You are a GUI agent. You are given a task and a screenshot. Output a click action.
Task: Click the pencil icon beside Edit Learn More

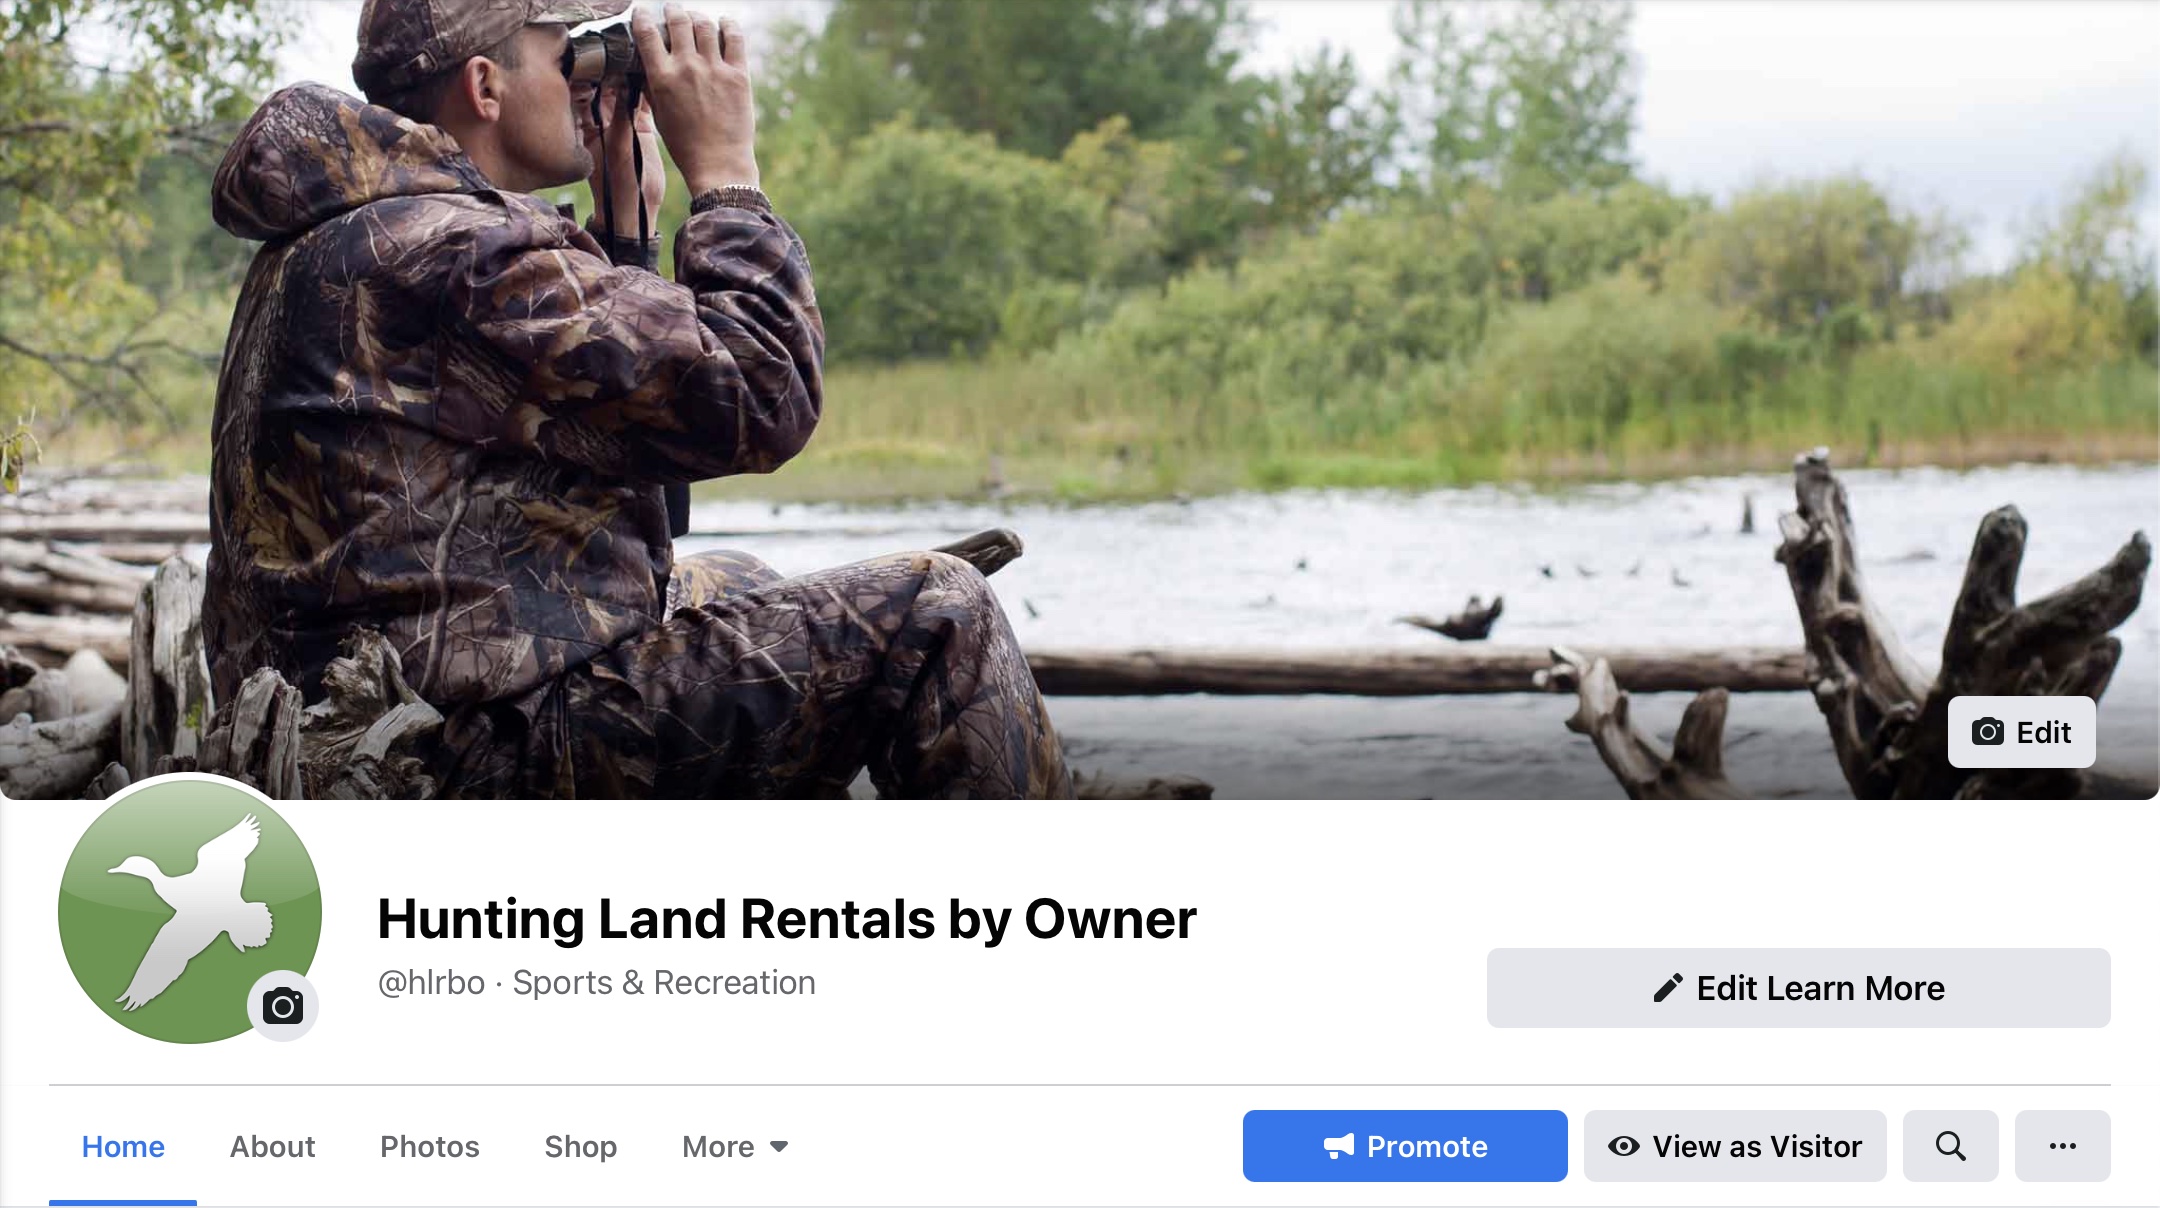(x=1668, y=988)
